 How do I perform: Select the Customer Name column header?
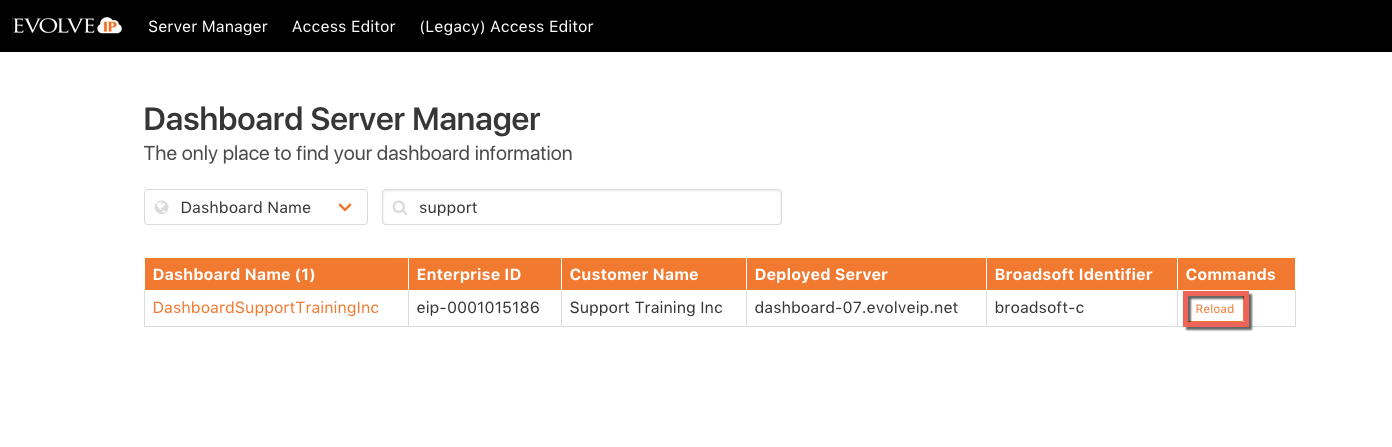633,274
